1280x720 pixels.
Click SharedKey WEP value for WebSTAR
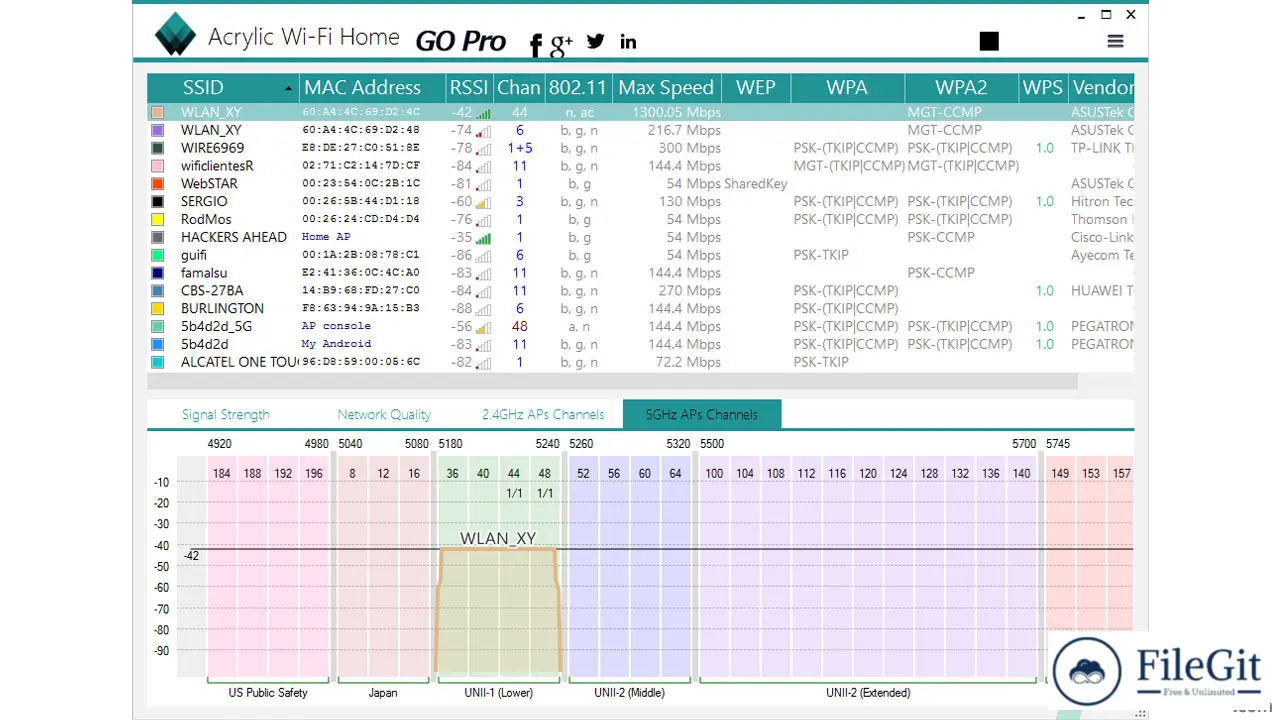(755, 184)
